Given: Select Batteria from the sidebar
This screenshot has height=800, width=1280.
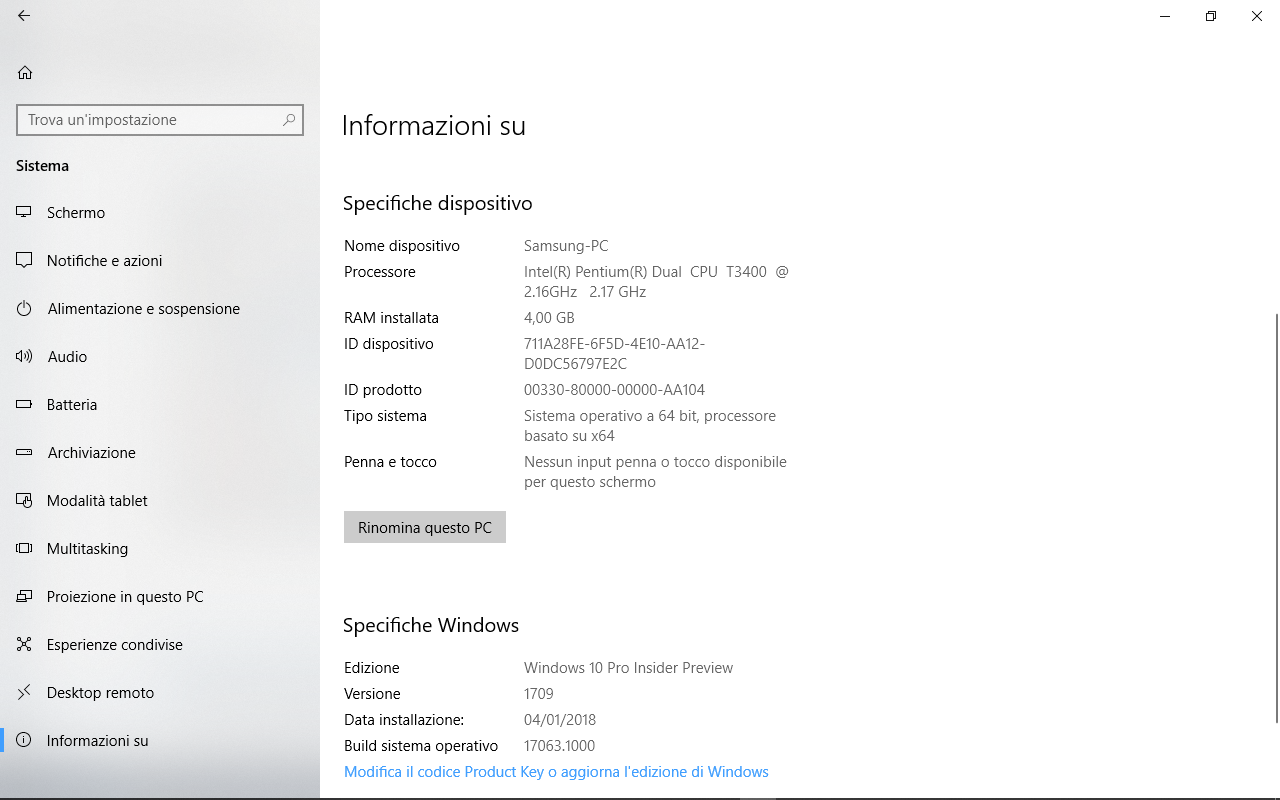Looking at the screenshot, I should click(x=160, y=404).
